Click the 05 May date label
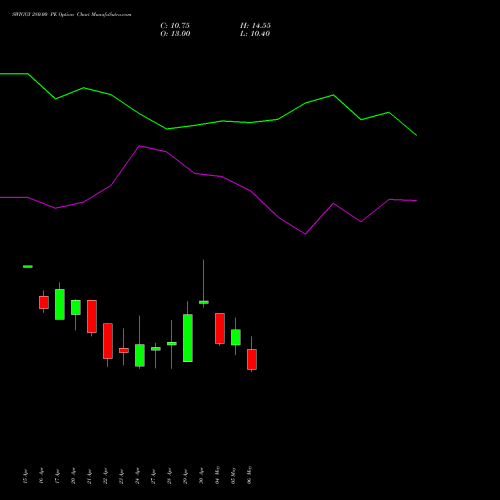 coord(233,475)
